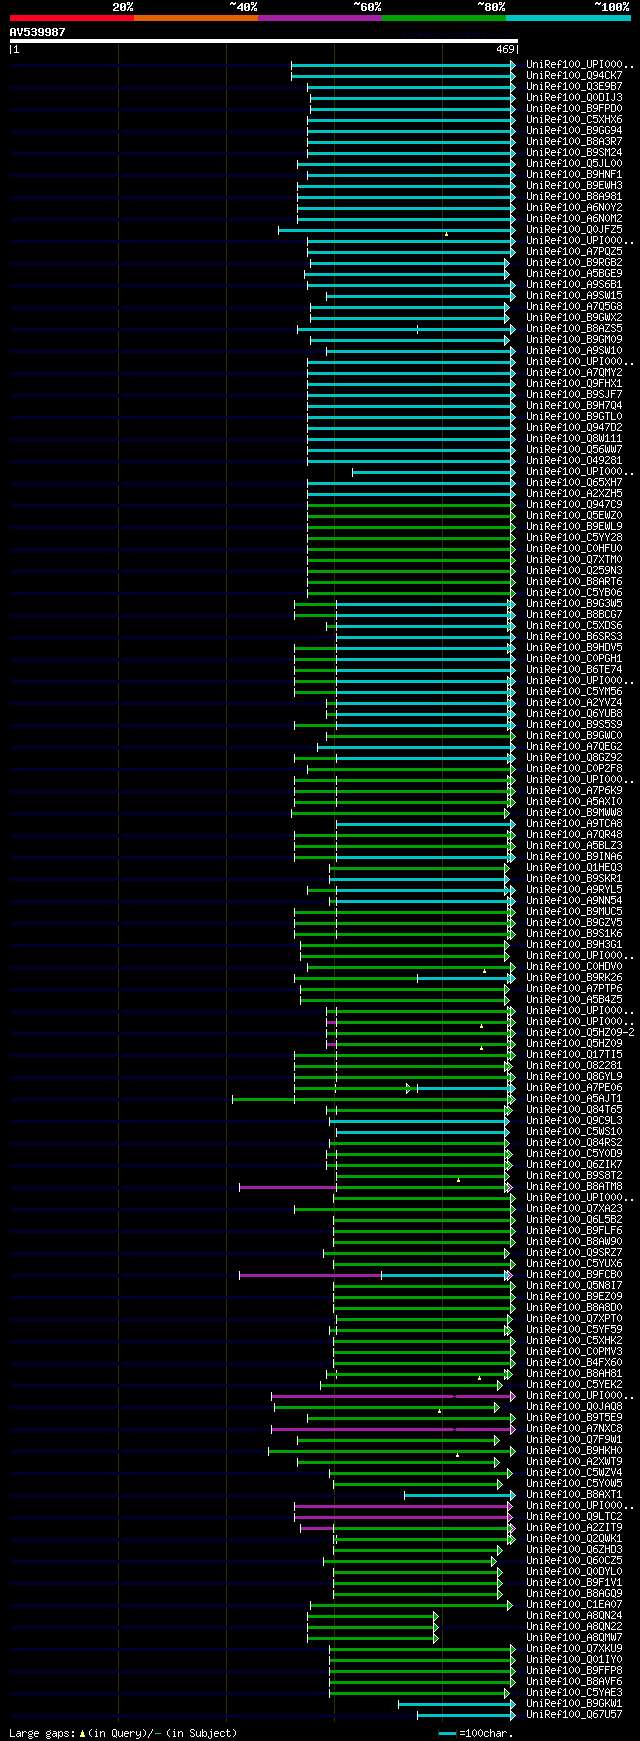Select hit label UniRef100_C5YB06
The width and height of the screenshot is (640, 1741).
pyautogui.click(x=574, y=593)
